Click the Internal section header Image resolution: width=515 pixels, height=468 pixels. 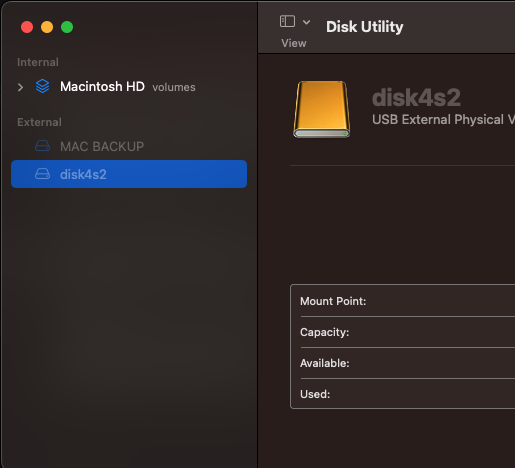coord(38,62)
